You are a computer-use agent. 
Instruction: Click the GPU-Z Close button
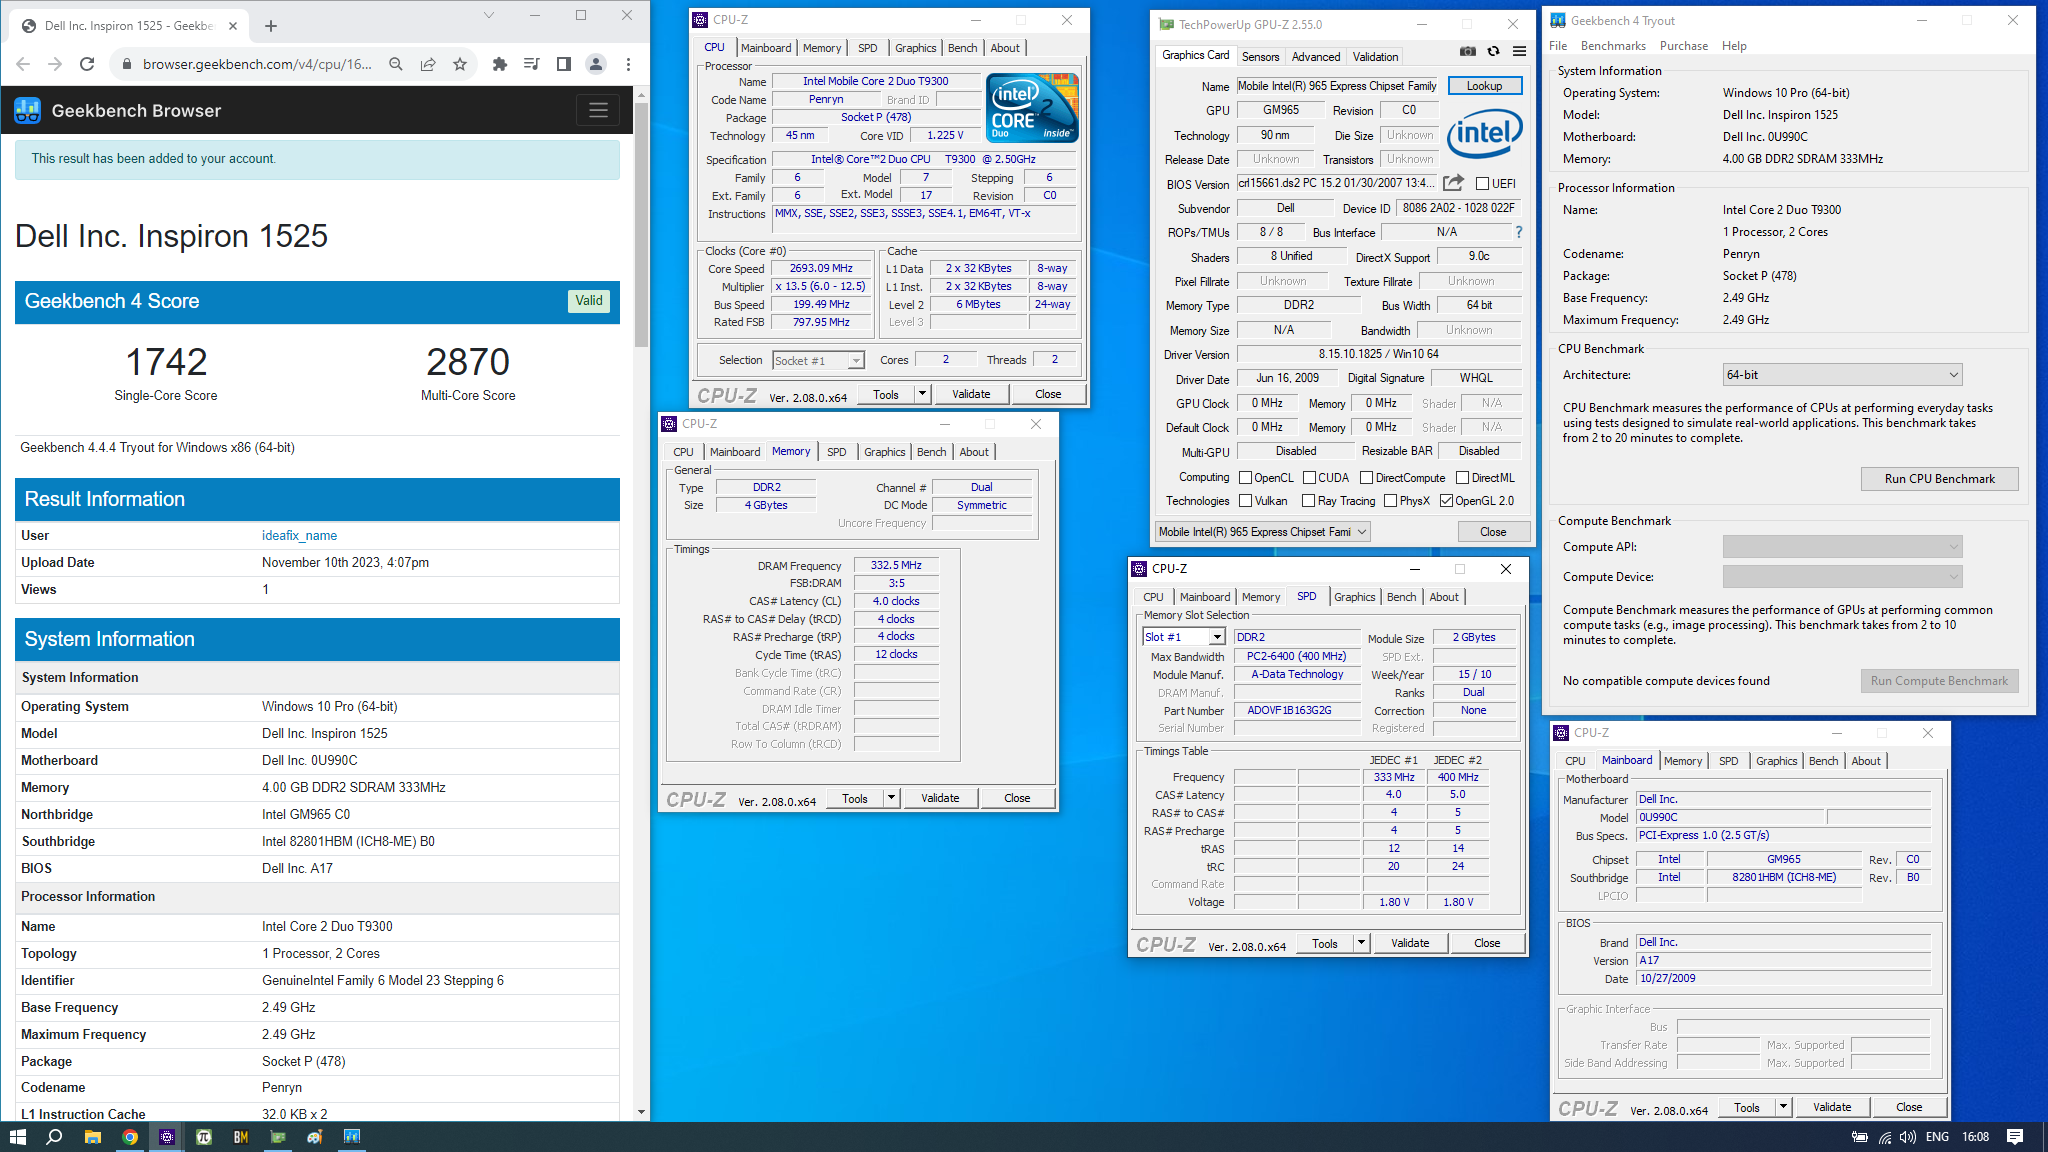[x=1493, y=532]
